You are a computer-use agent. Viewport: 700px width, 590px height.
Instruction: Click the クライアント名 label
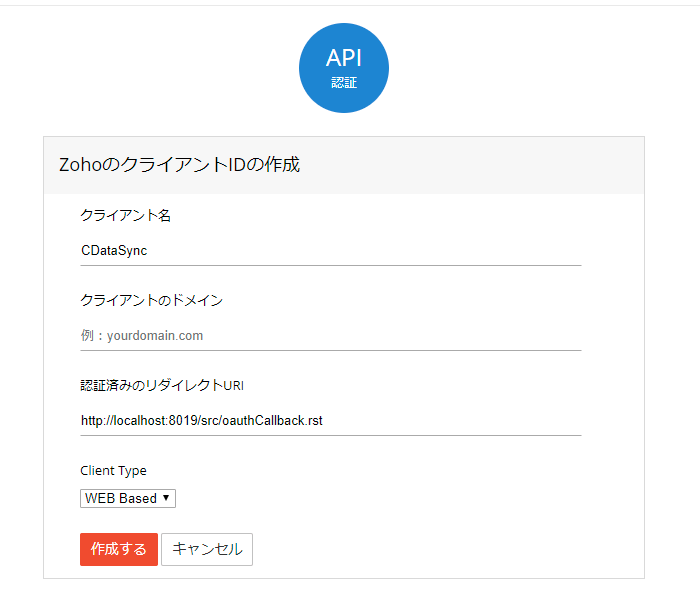[125, 215]
